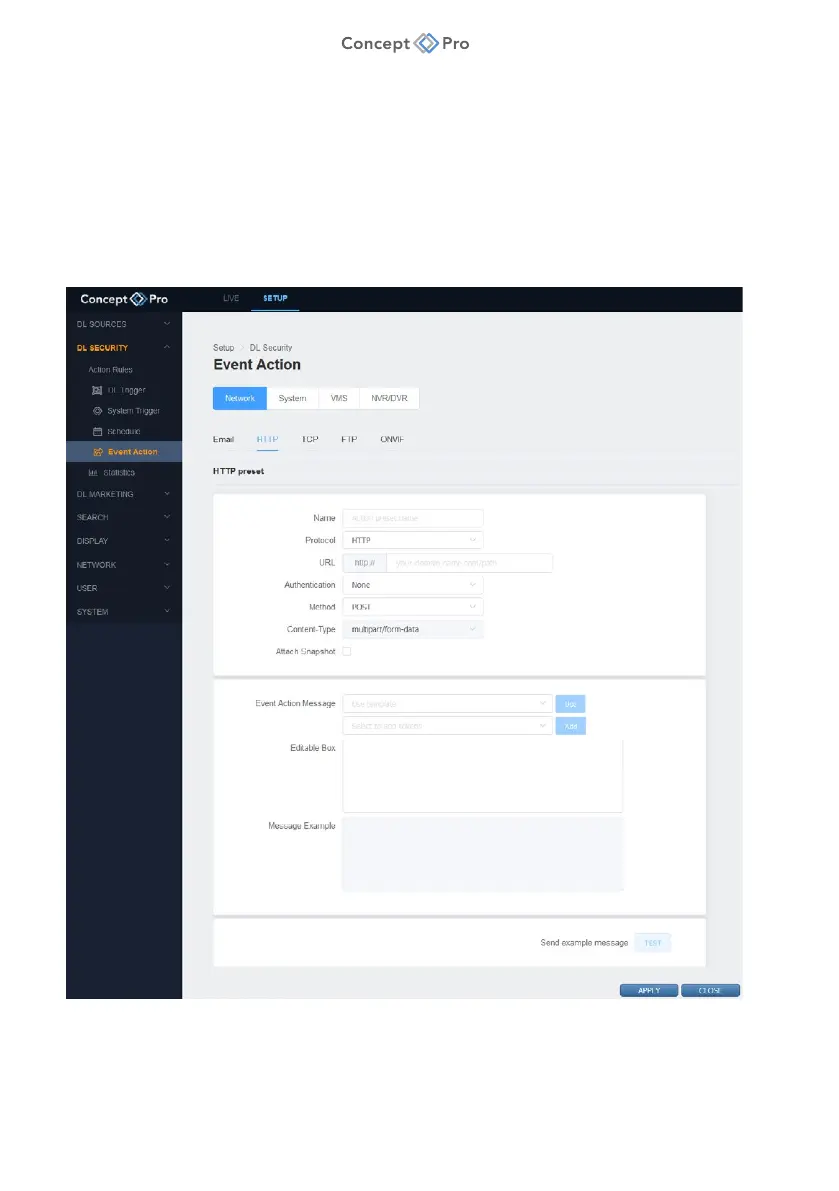Screen dimensions: 839x1191
Task: Select the NVR/DVR category tab
Action: (389, 399)
